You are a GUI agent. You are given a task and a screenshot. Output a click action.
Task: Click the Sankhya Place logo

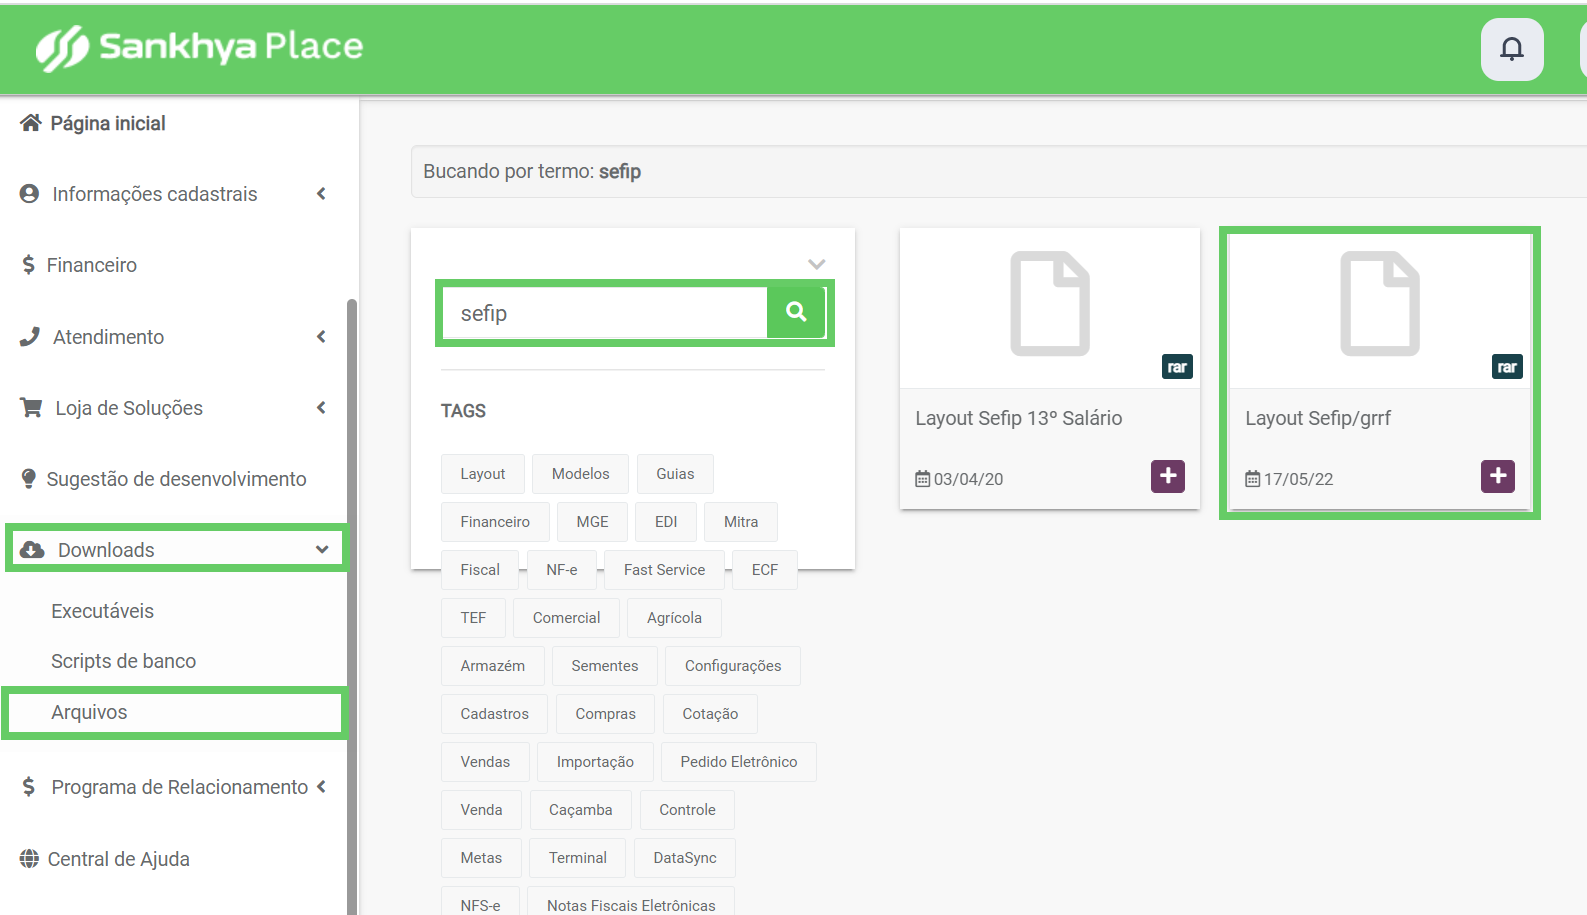[200, 47]
